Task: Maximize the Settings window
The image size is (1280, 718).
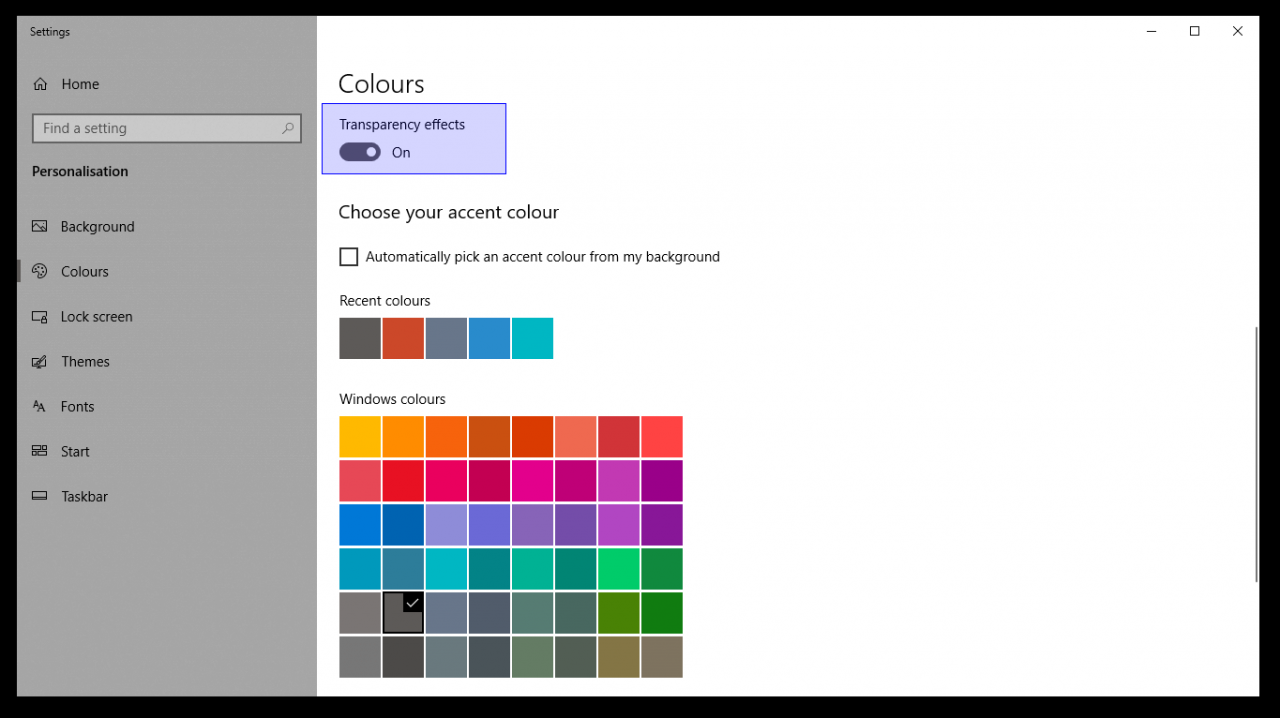Action: tap(1194, 31)
